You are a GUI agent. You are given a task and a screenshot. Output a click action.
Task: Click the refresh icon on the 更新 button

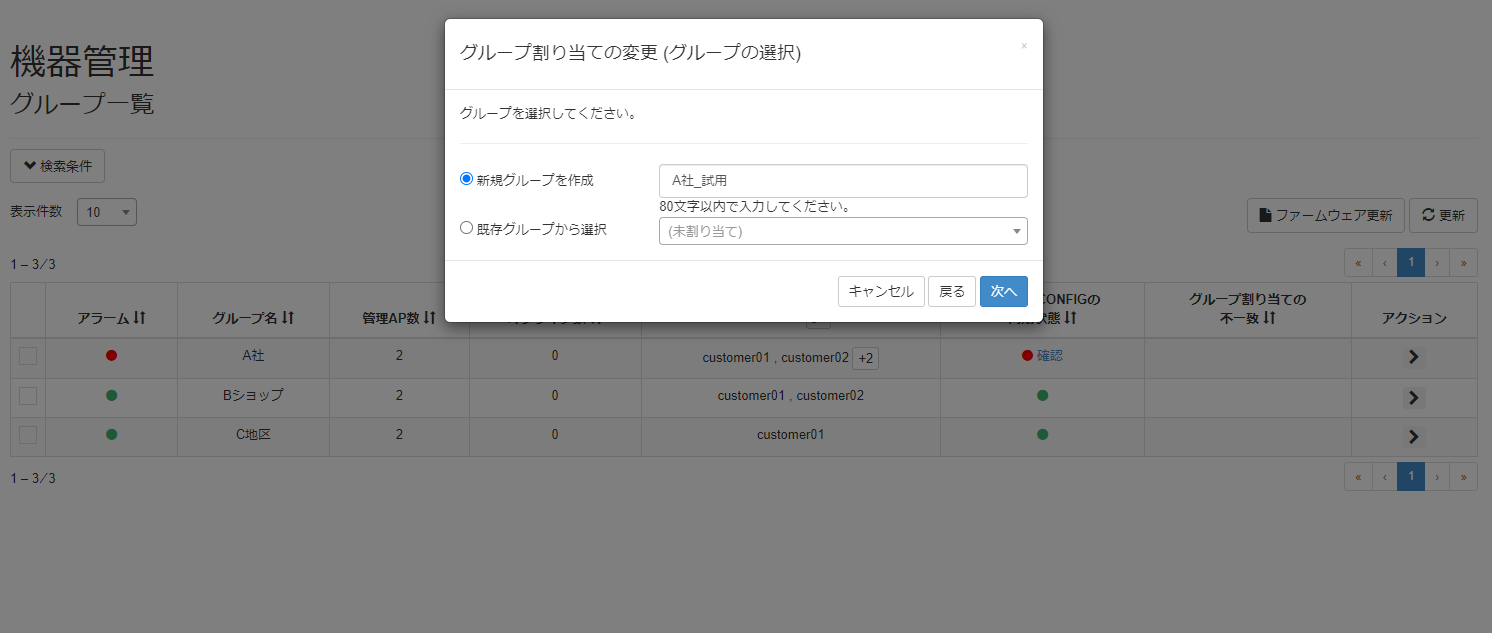[x=1427, y=215]
